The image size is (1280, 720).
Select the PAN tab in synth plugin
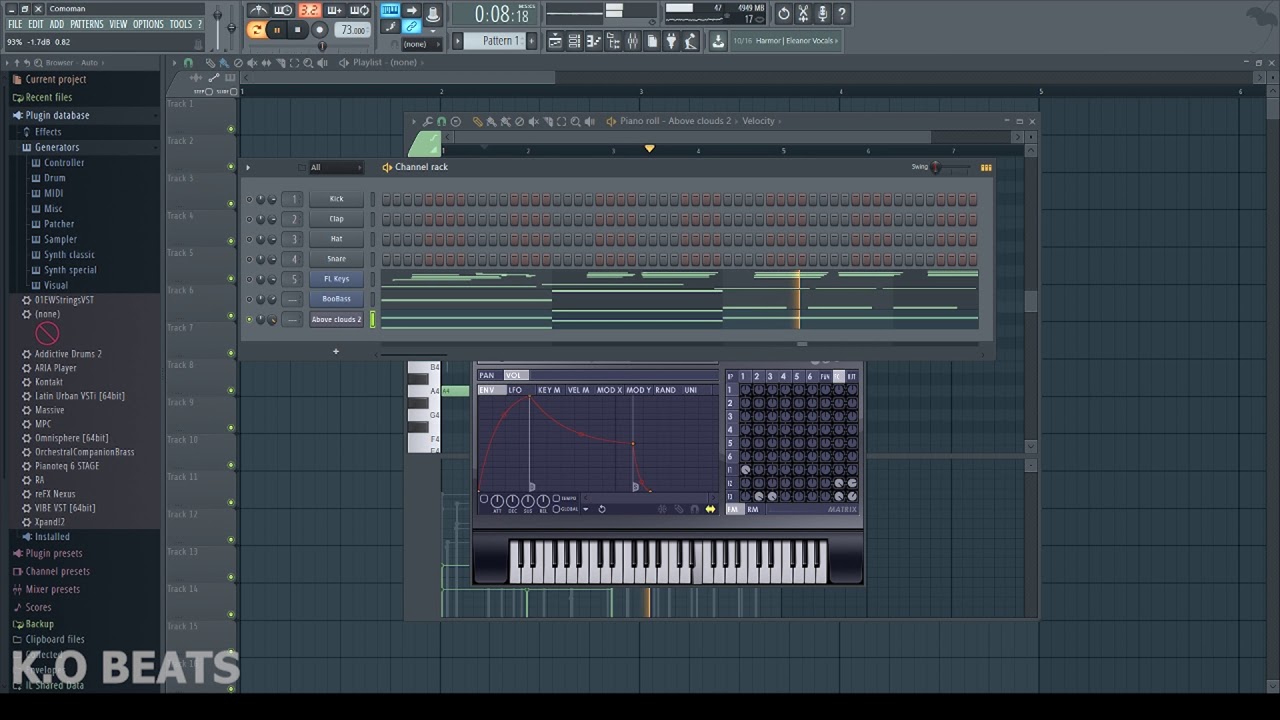[x=487, y=375]
